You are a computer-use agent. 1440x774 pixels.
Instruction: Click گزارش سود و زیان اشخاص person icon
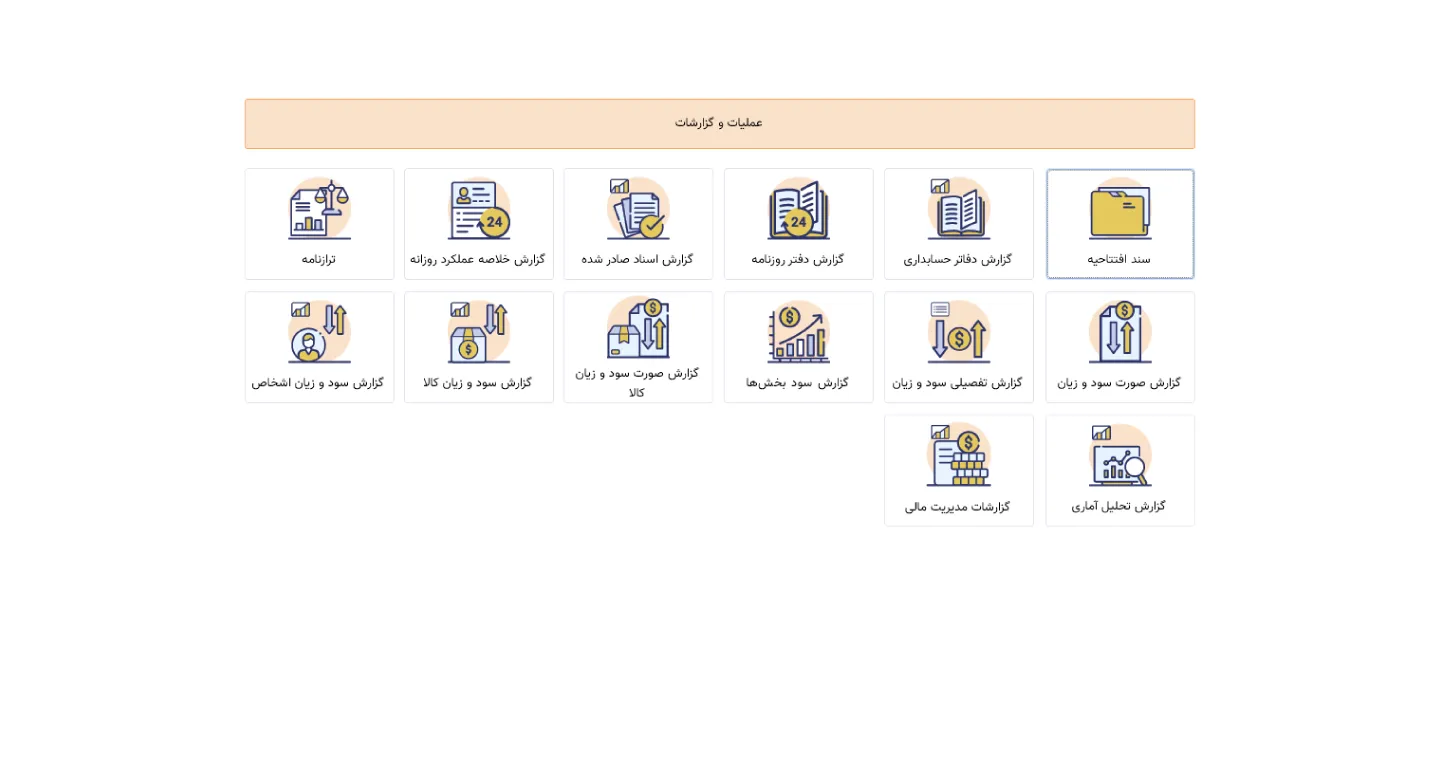320,333
